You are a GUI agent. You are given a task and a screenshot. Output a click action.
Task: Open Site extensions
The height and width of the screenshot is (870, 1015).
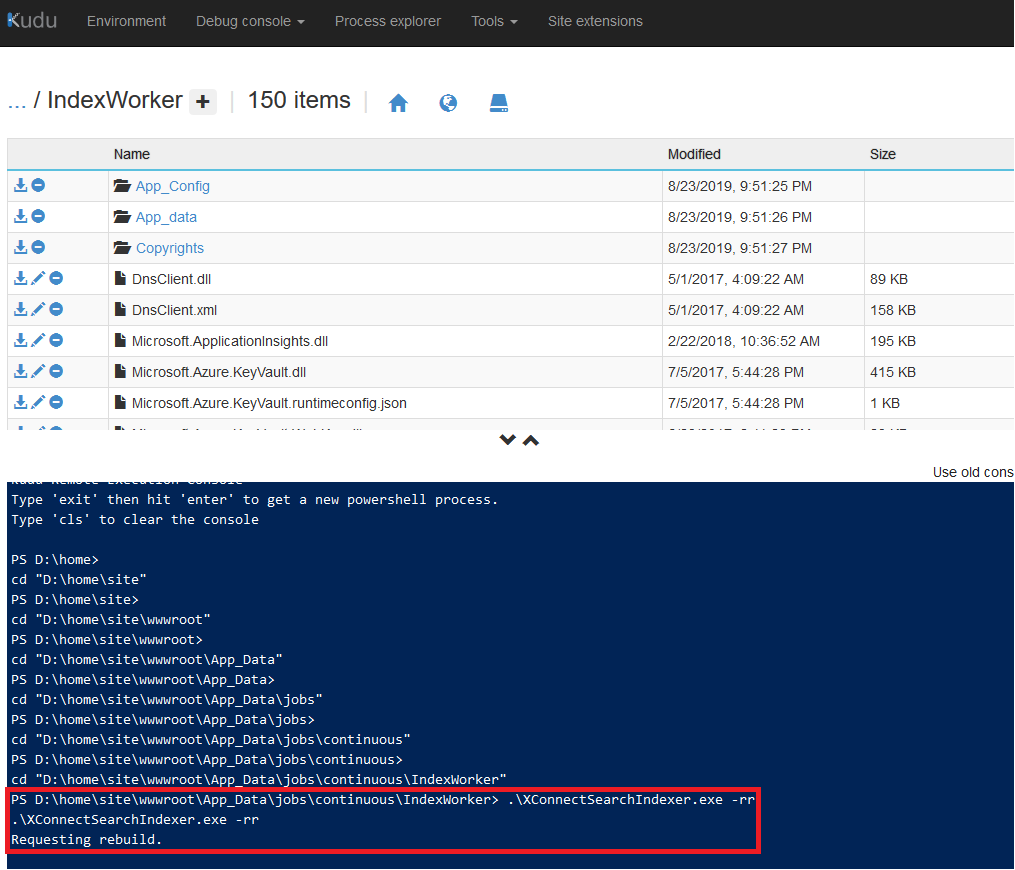tap(596, 21)
